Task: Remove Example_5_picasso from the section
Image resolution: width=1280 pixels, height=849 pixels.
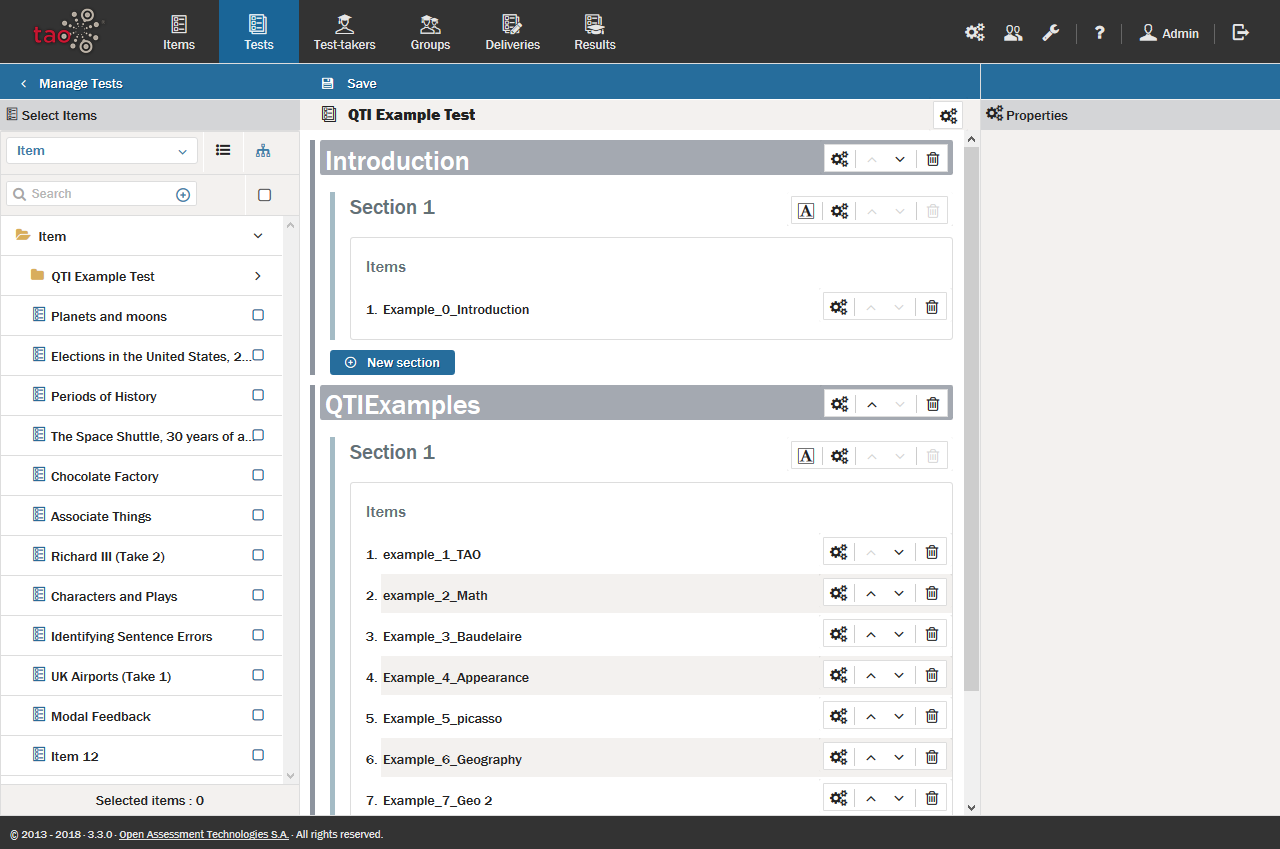Action: 931,716
